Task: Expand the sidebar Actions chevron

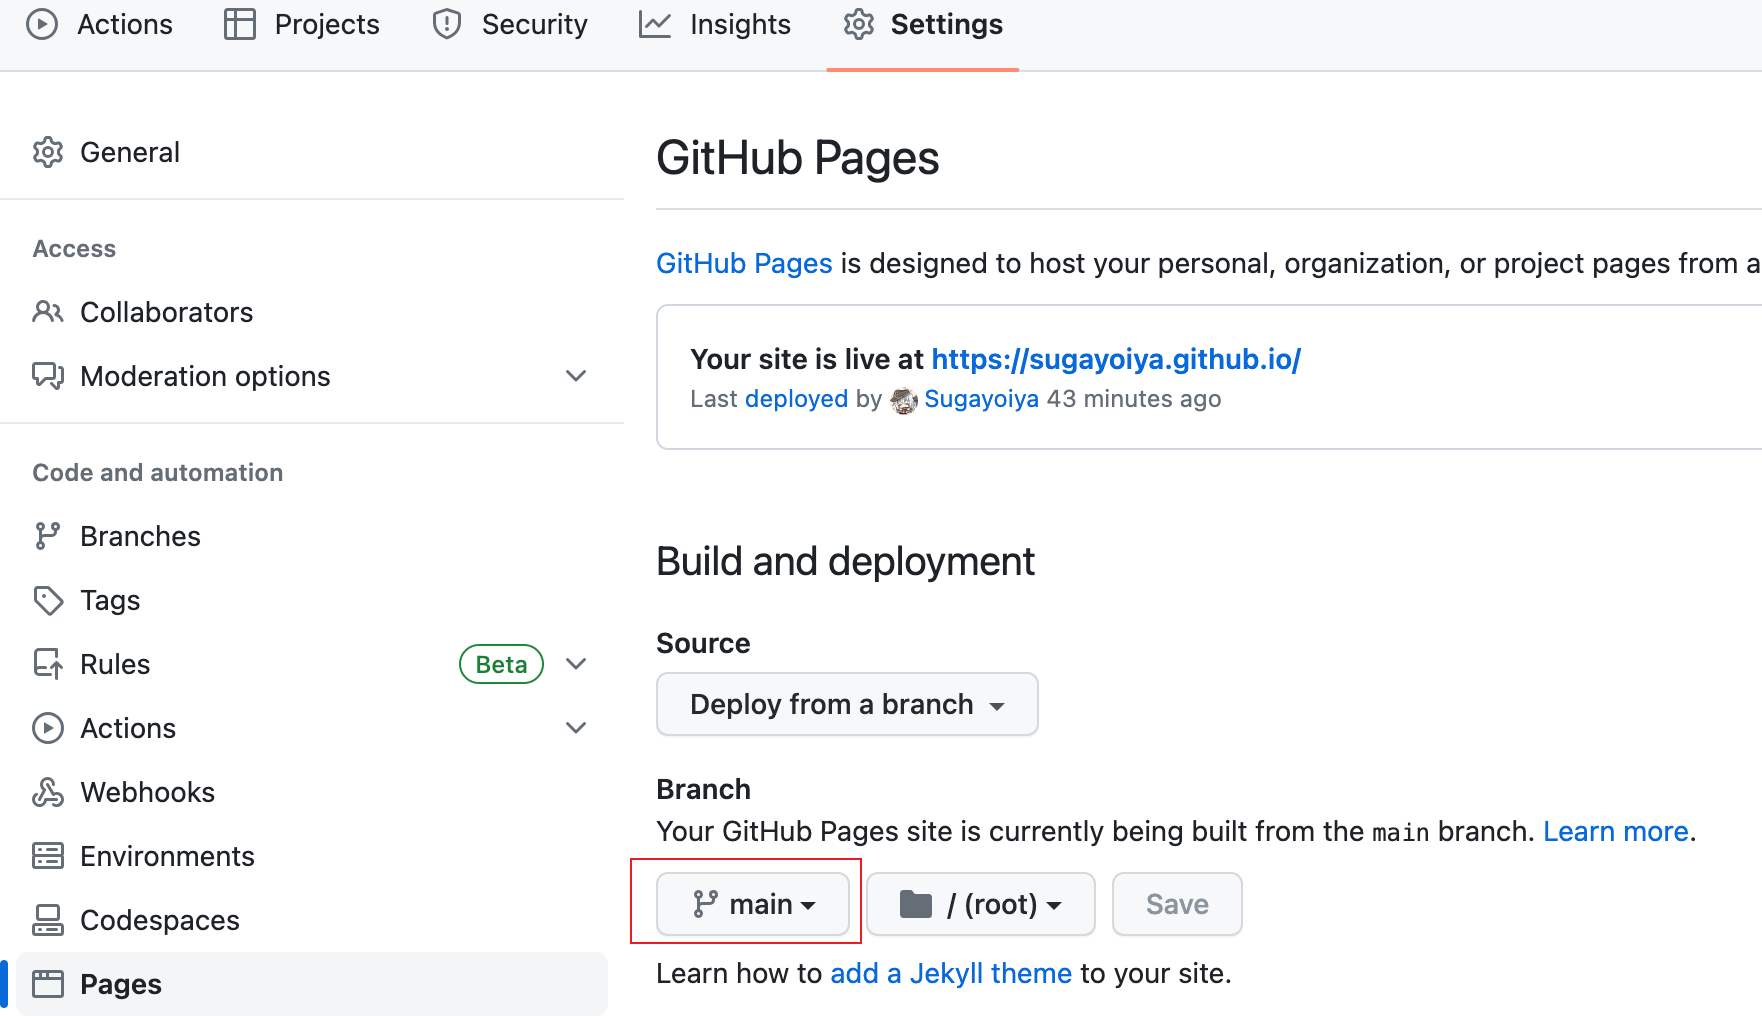Action: pyautogui.click(x=576, y=728)
